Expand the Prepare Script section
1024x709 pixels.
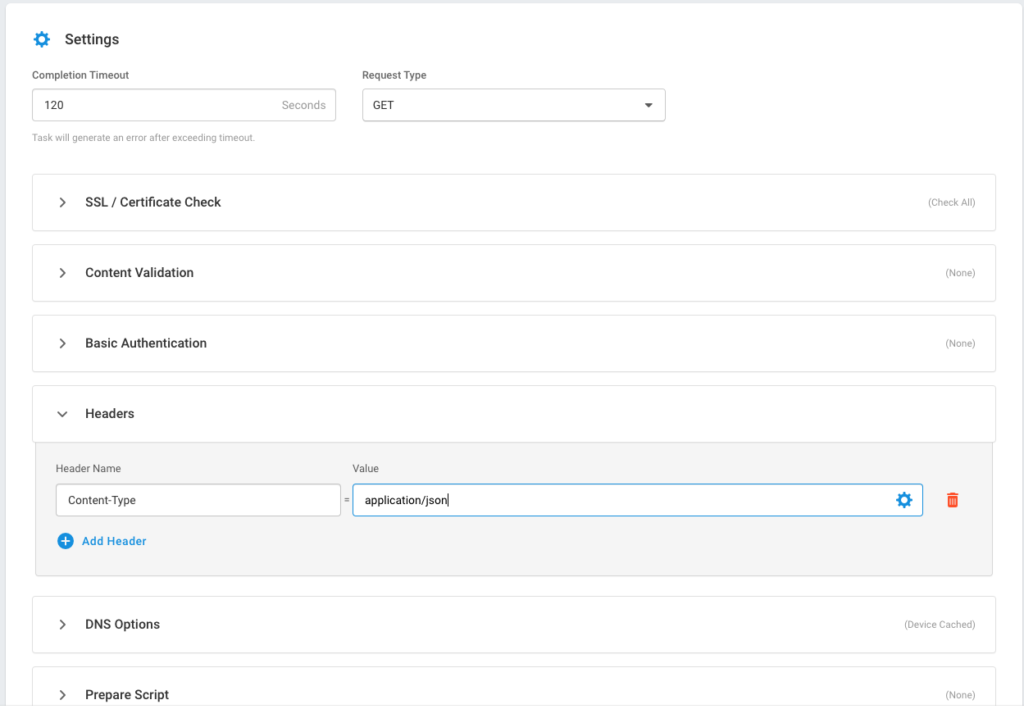click(x=63, y=695)
